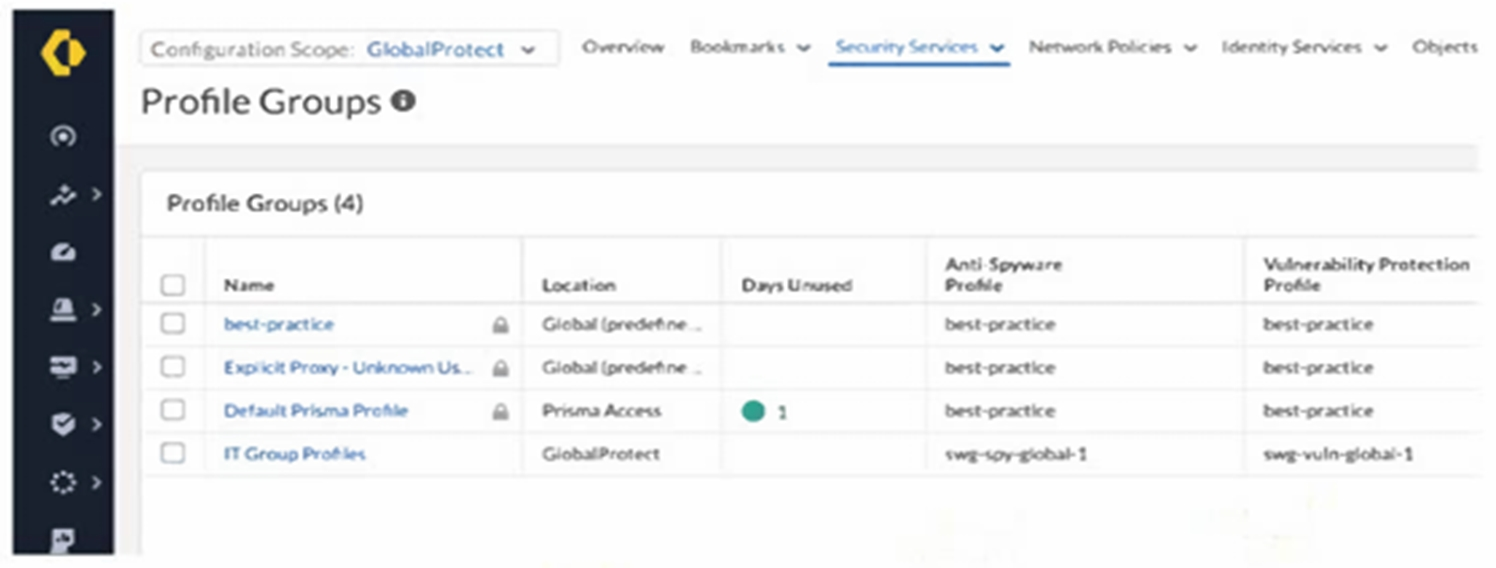Click the monitor icon in sidebar

[x=63, y=367]
